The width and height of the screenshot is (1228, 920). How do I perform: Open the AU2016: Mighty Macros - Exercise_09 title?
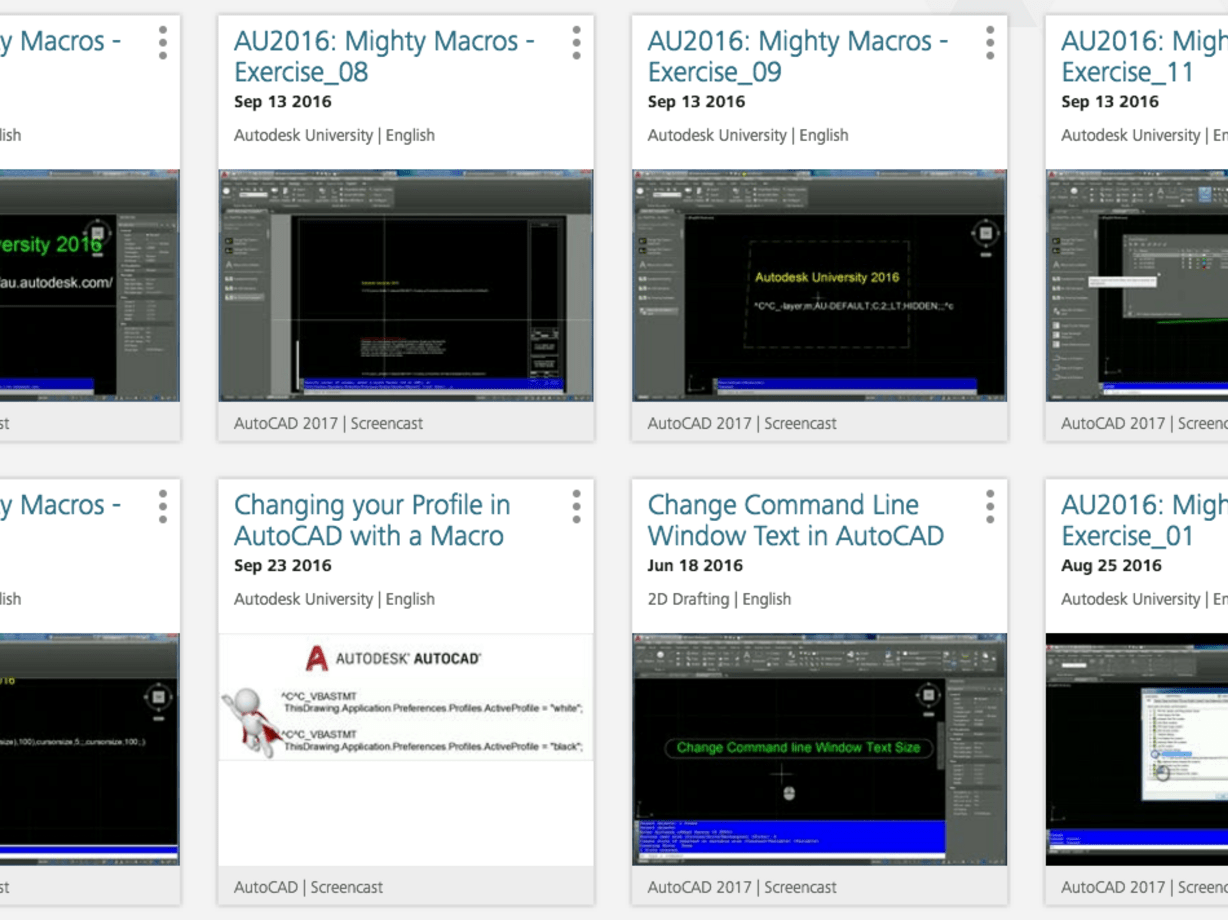pyautogui.click(x=798, y=56)
